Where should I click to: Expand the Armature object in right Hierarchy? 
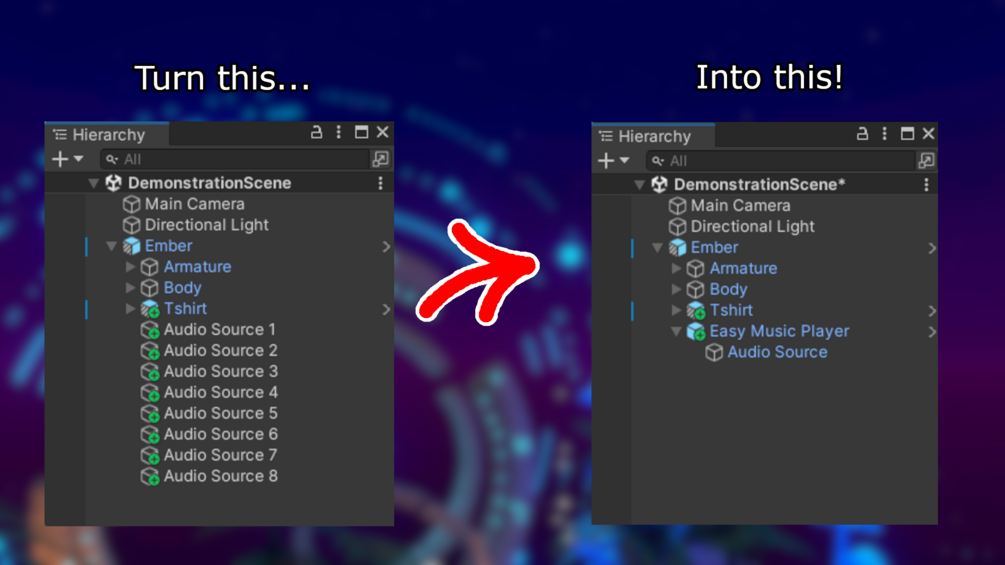pyautogui.click(x=676, y=268)
